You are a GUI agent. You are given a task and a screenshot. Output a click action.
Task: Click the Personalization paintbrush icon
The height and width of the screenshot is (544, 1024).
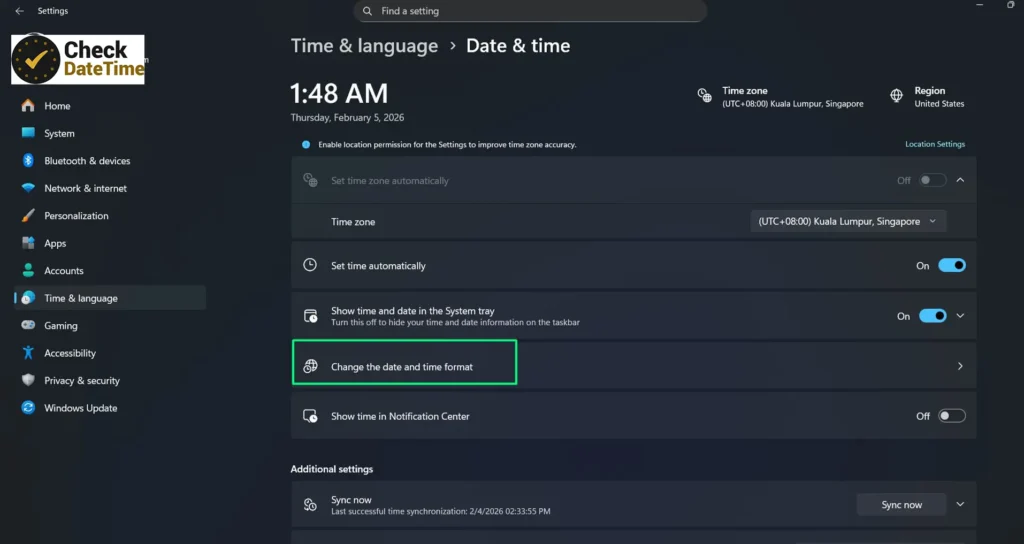click(28, 216)
